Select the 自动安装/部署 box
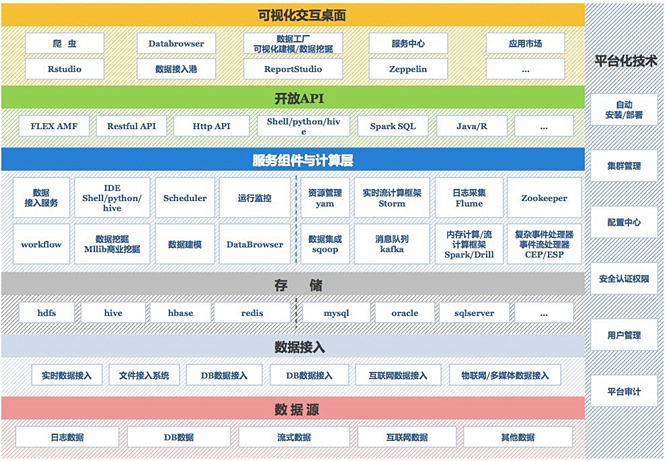Viewport: 666px width, 461px height. 624,110
